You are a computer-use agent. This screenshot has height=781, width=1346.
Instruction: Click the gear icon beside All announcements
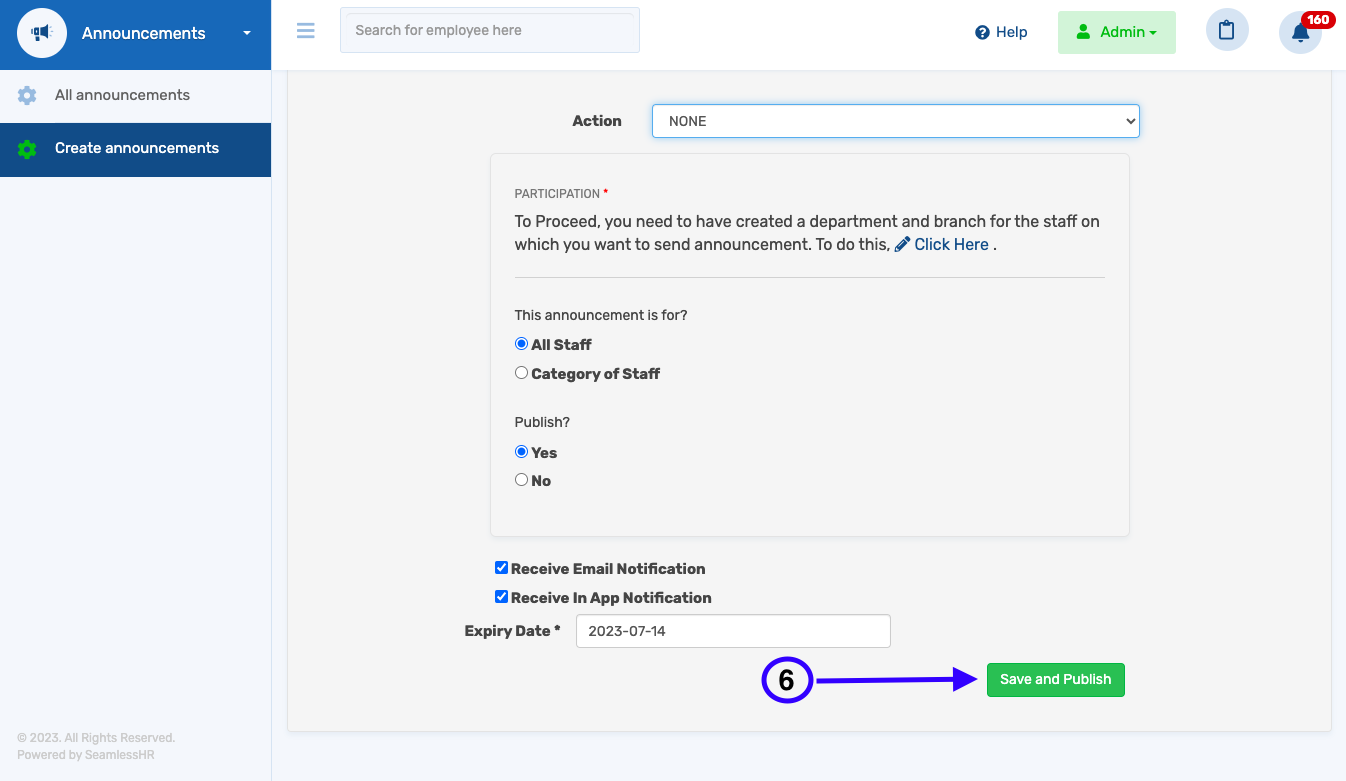coord(27,96)
